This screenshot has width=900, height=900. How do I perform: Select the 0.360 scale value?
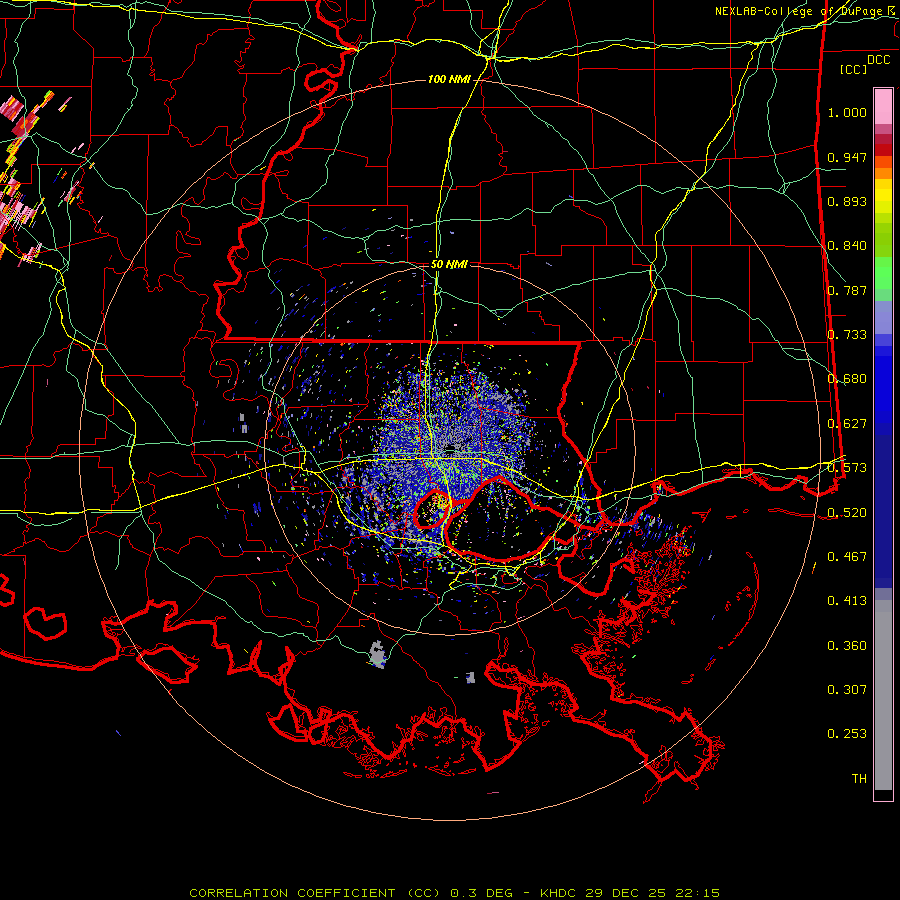[847, 646]
